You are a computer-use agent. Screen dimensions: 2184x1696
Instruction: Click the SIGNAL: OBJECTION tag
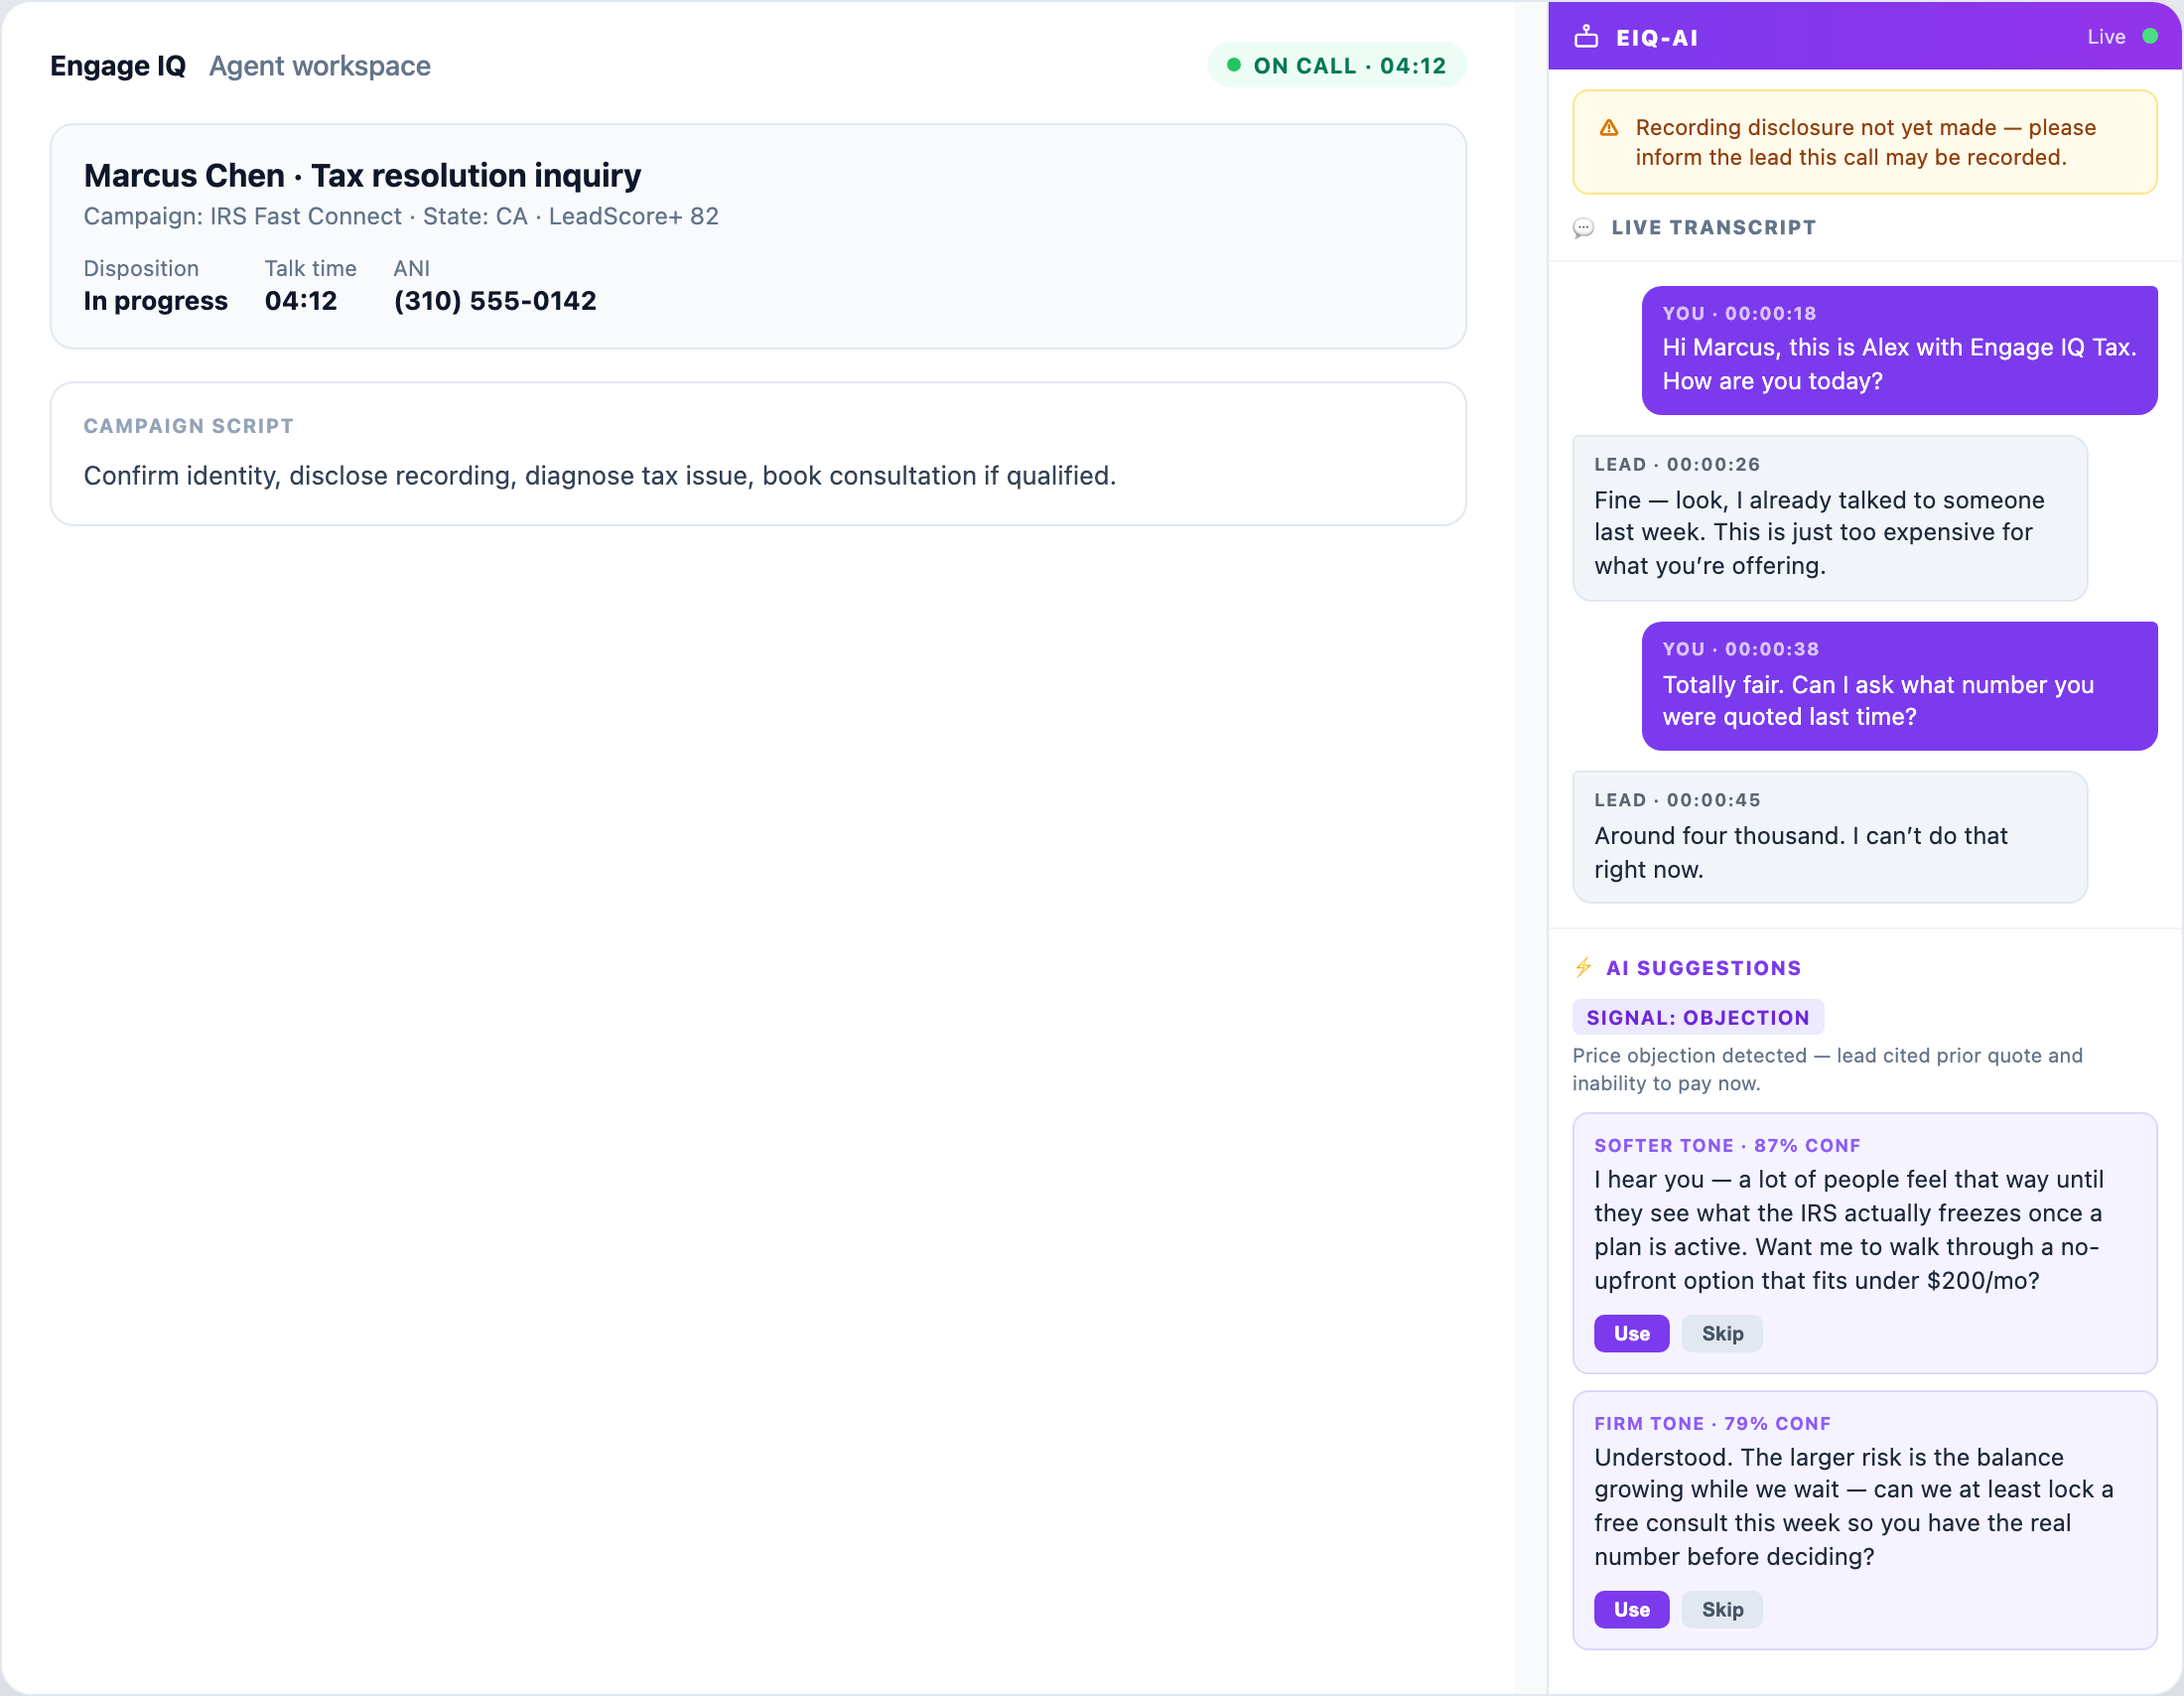coord(1698,1018)
